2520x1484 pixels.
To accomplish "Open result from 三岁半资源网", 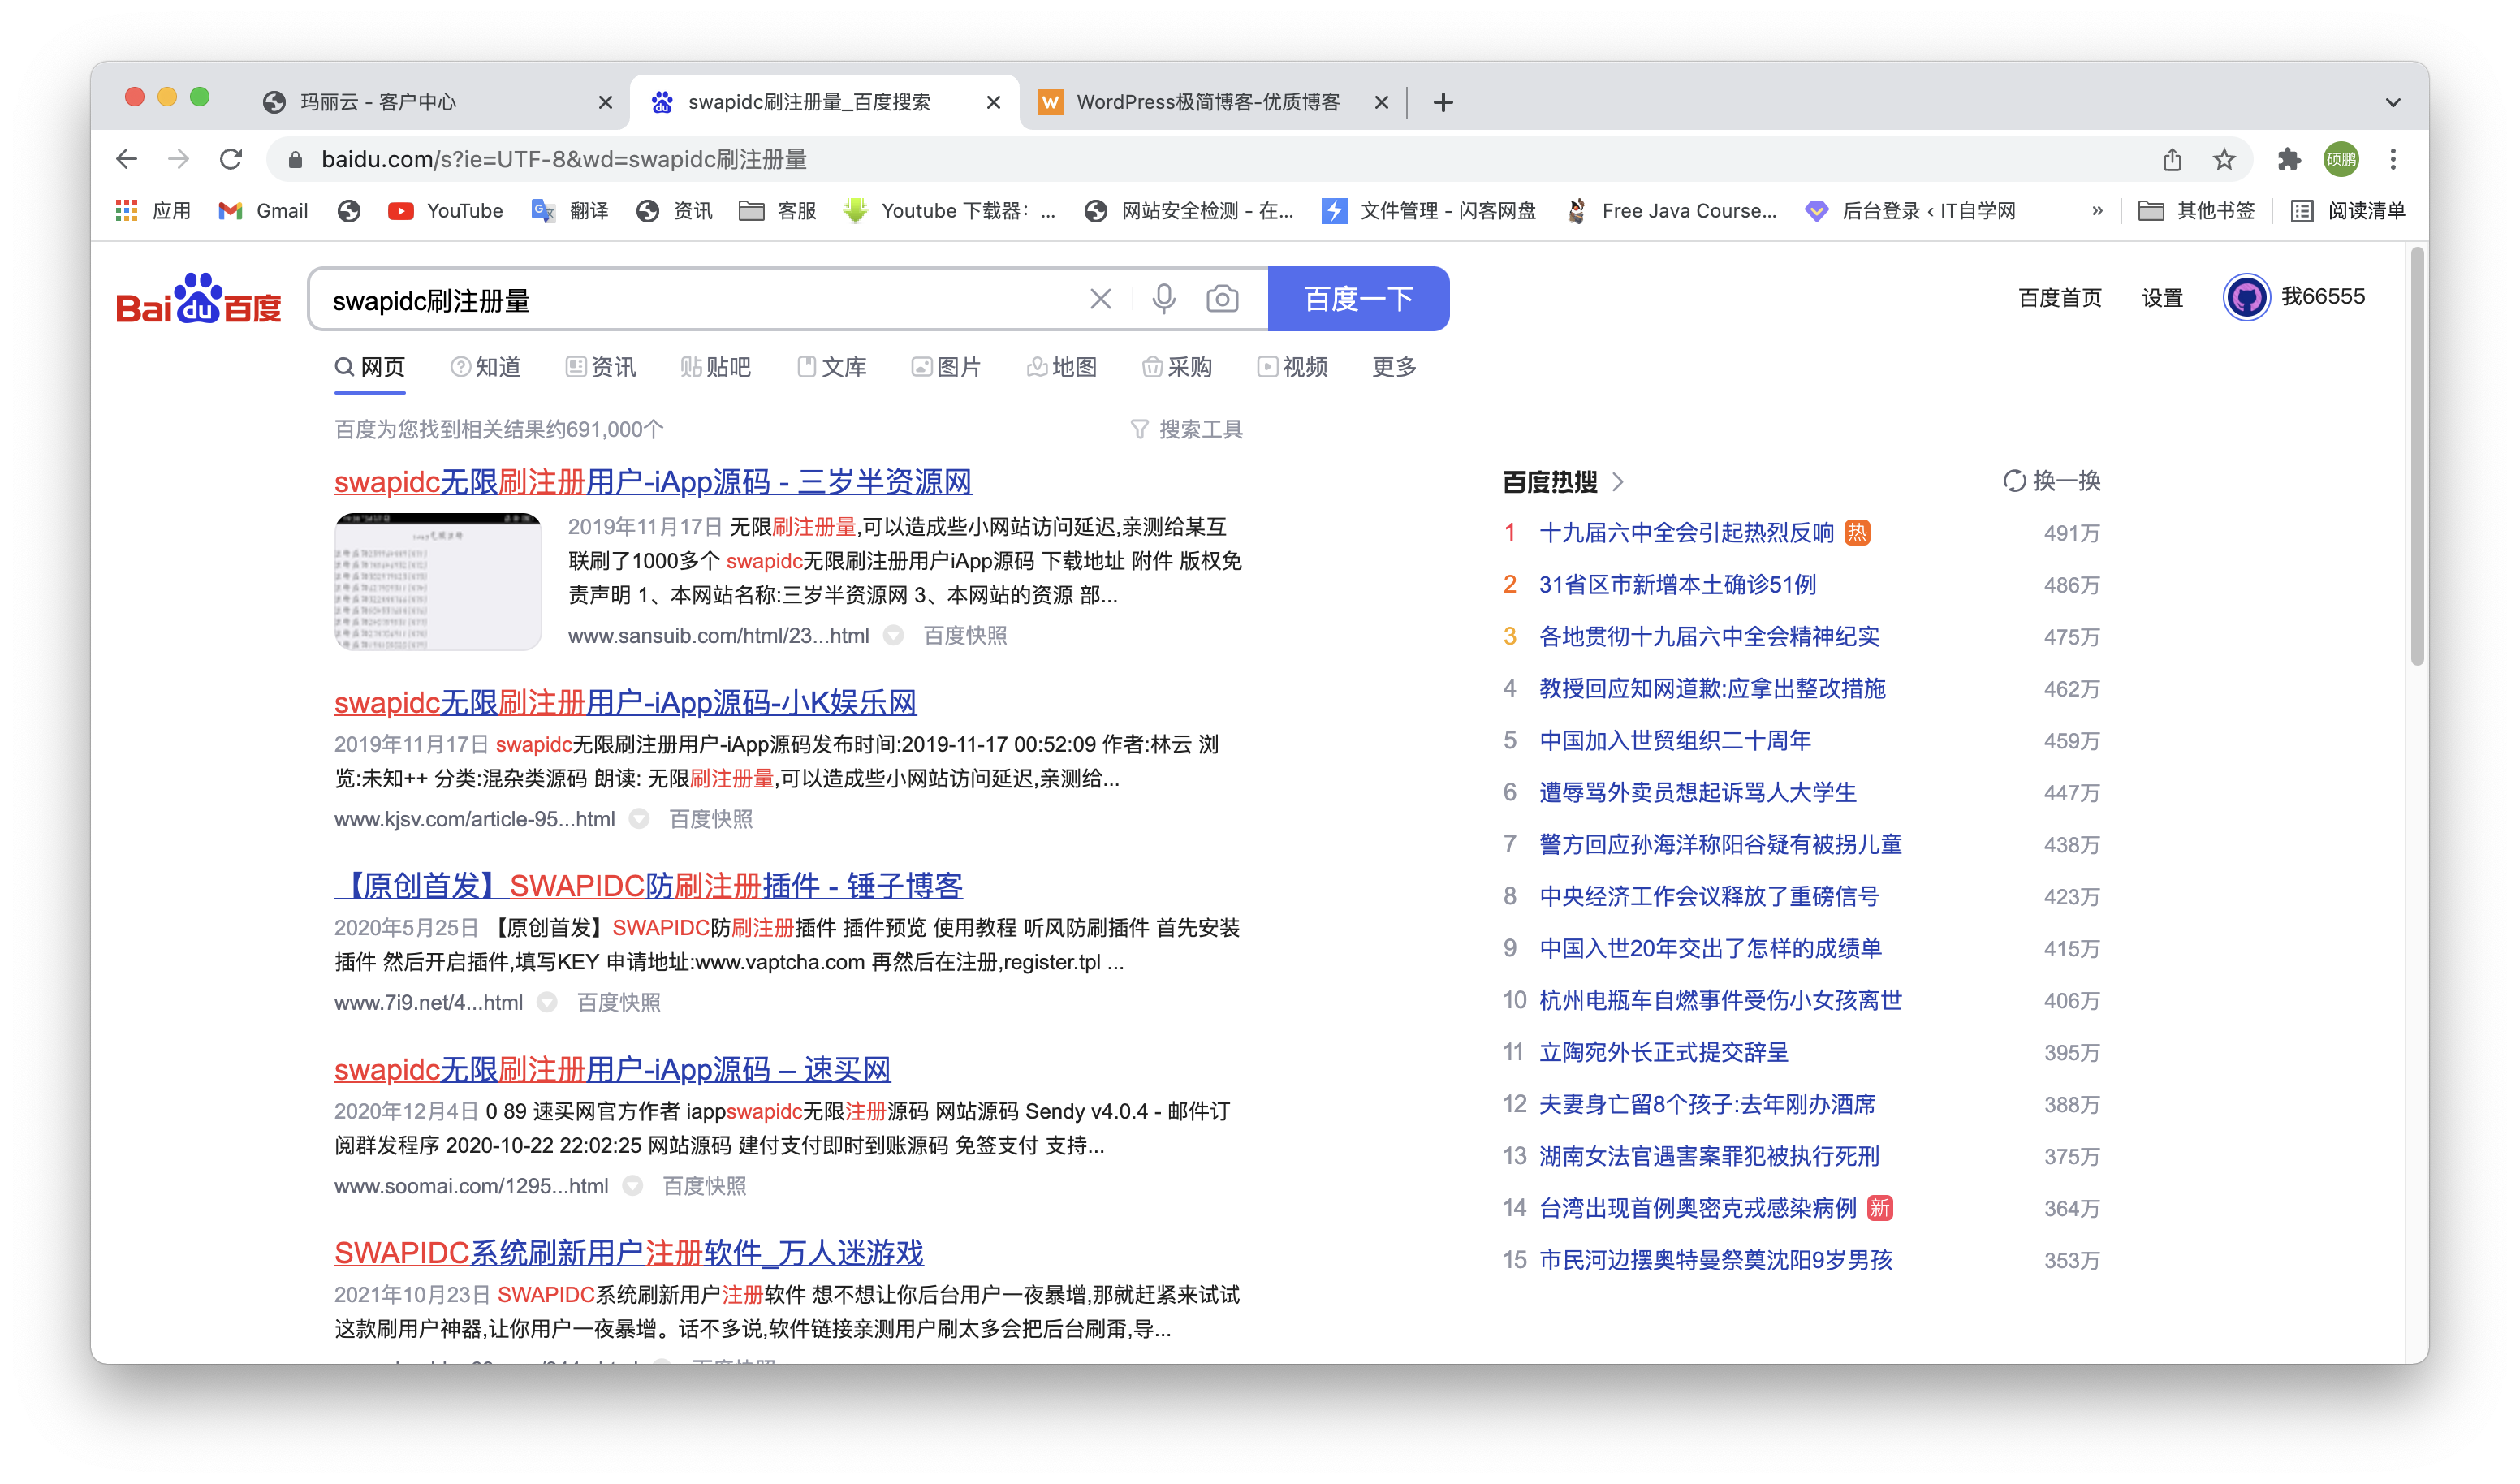I will click(653, 482).
